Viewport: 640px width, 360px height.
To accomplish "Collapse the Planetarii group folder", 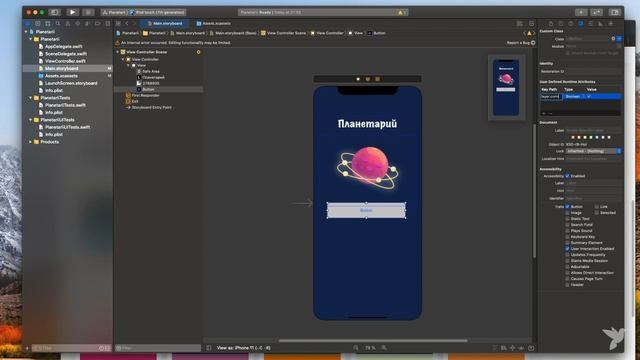I will pos(31,39).
